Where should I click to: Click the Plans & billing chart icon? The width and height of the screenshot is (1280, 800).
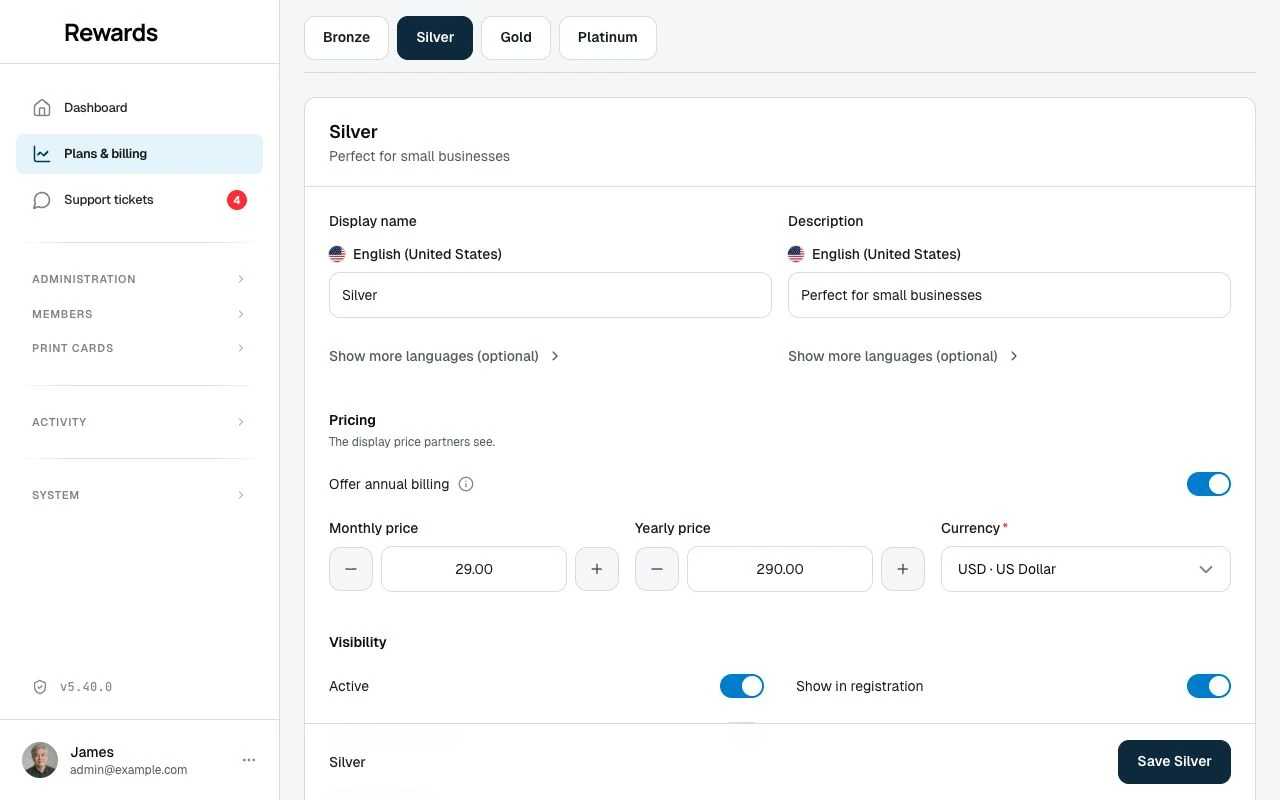(x=41, y=154)
